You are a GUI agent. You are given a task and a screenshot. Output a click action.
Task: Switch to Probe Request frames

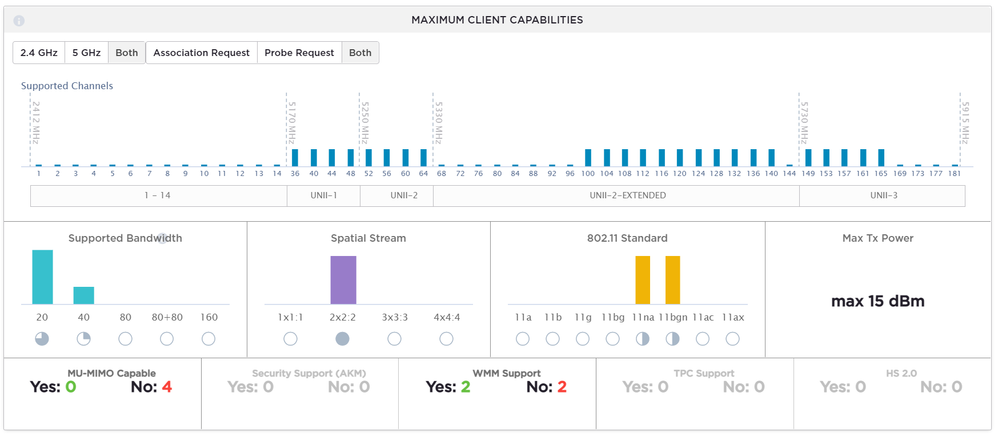click(x=299, y=53)
